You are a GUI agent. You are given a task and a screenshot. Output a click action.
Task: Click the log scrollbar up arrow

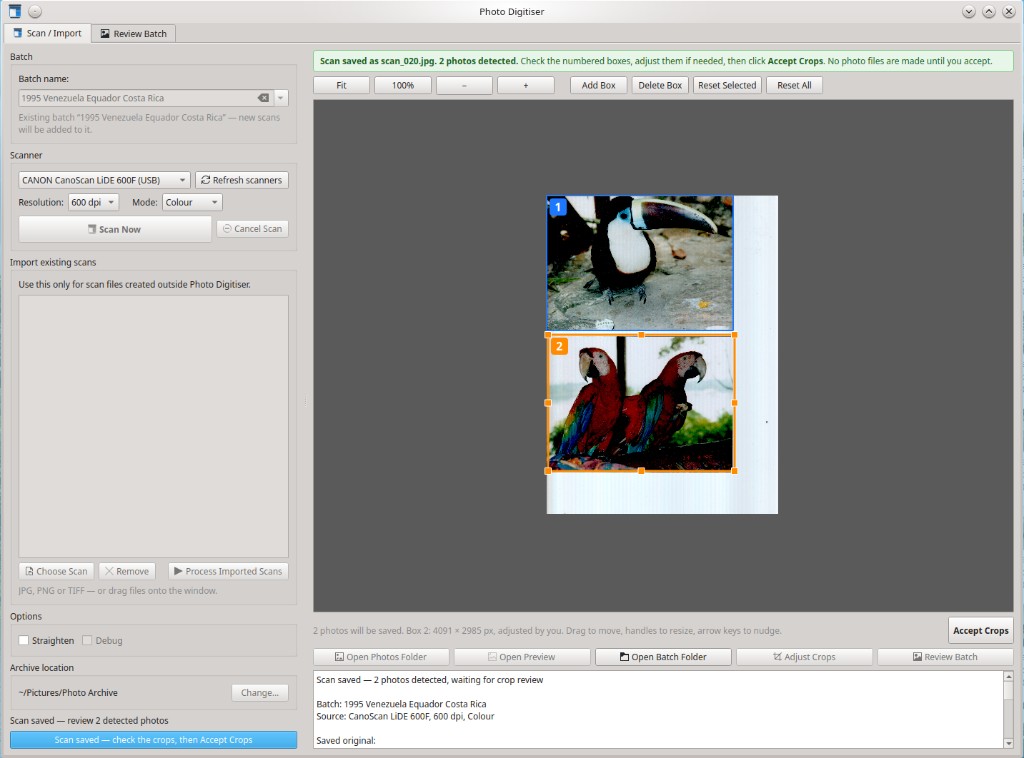(x=1008, y=676)
